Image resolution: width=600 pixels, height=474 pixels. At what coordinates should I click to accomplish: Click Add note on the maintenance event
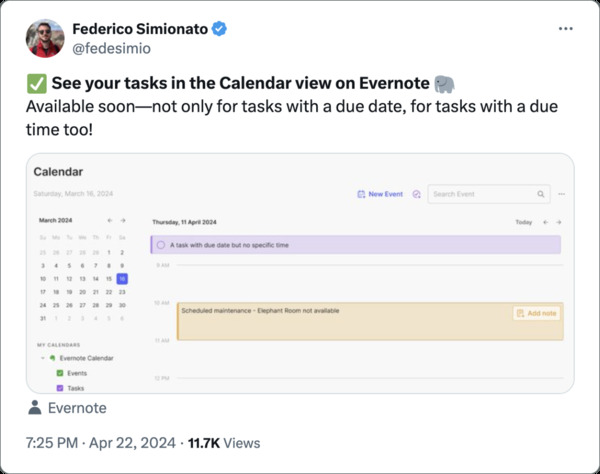535,313
